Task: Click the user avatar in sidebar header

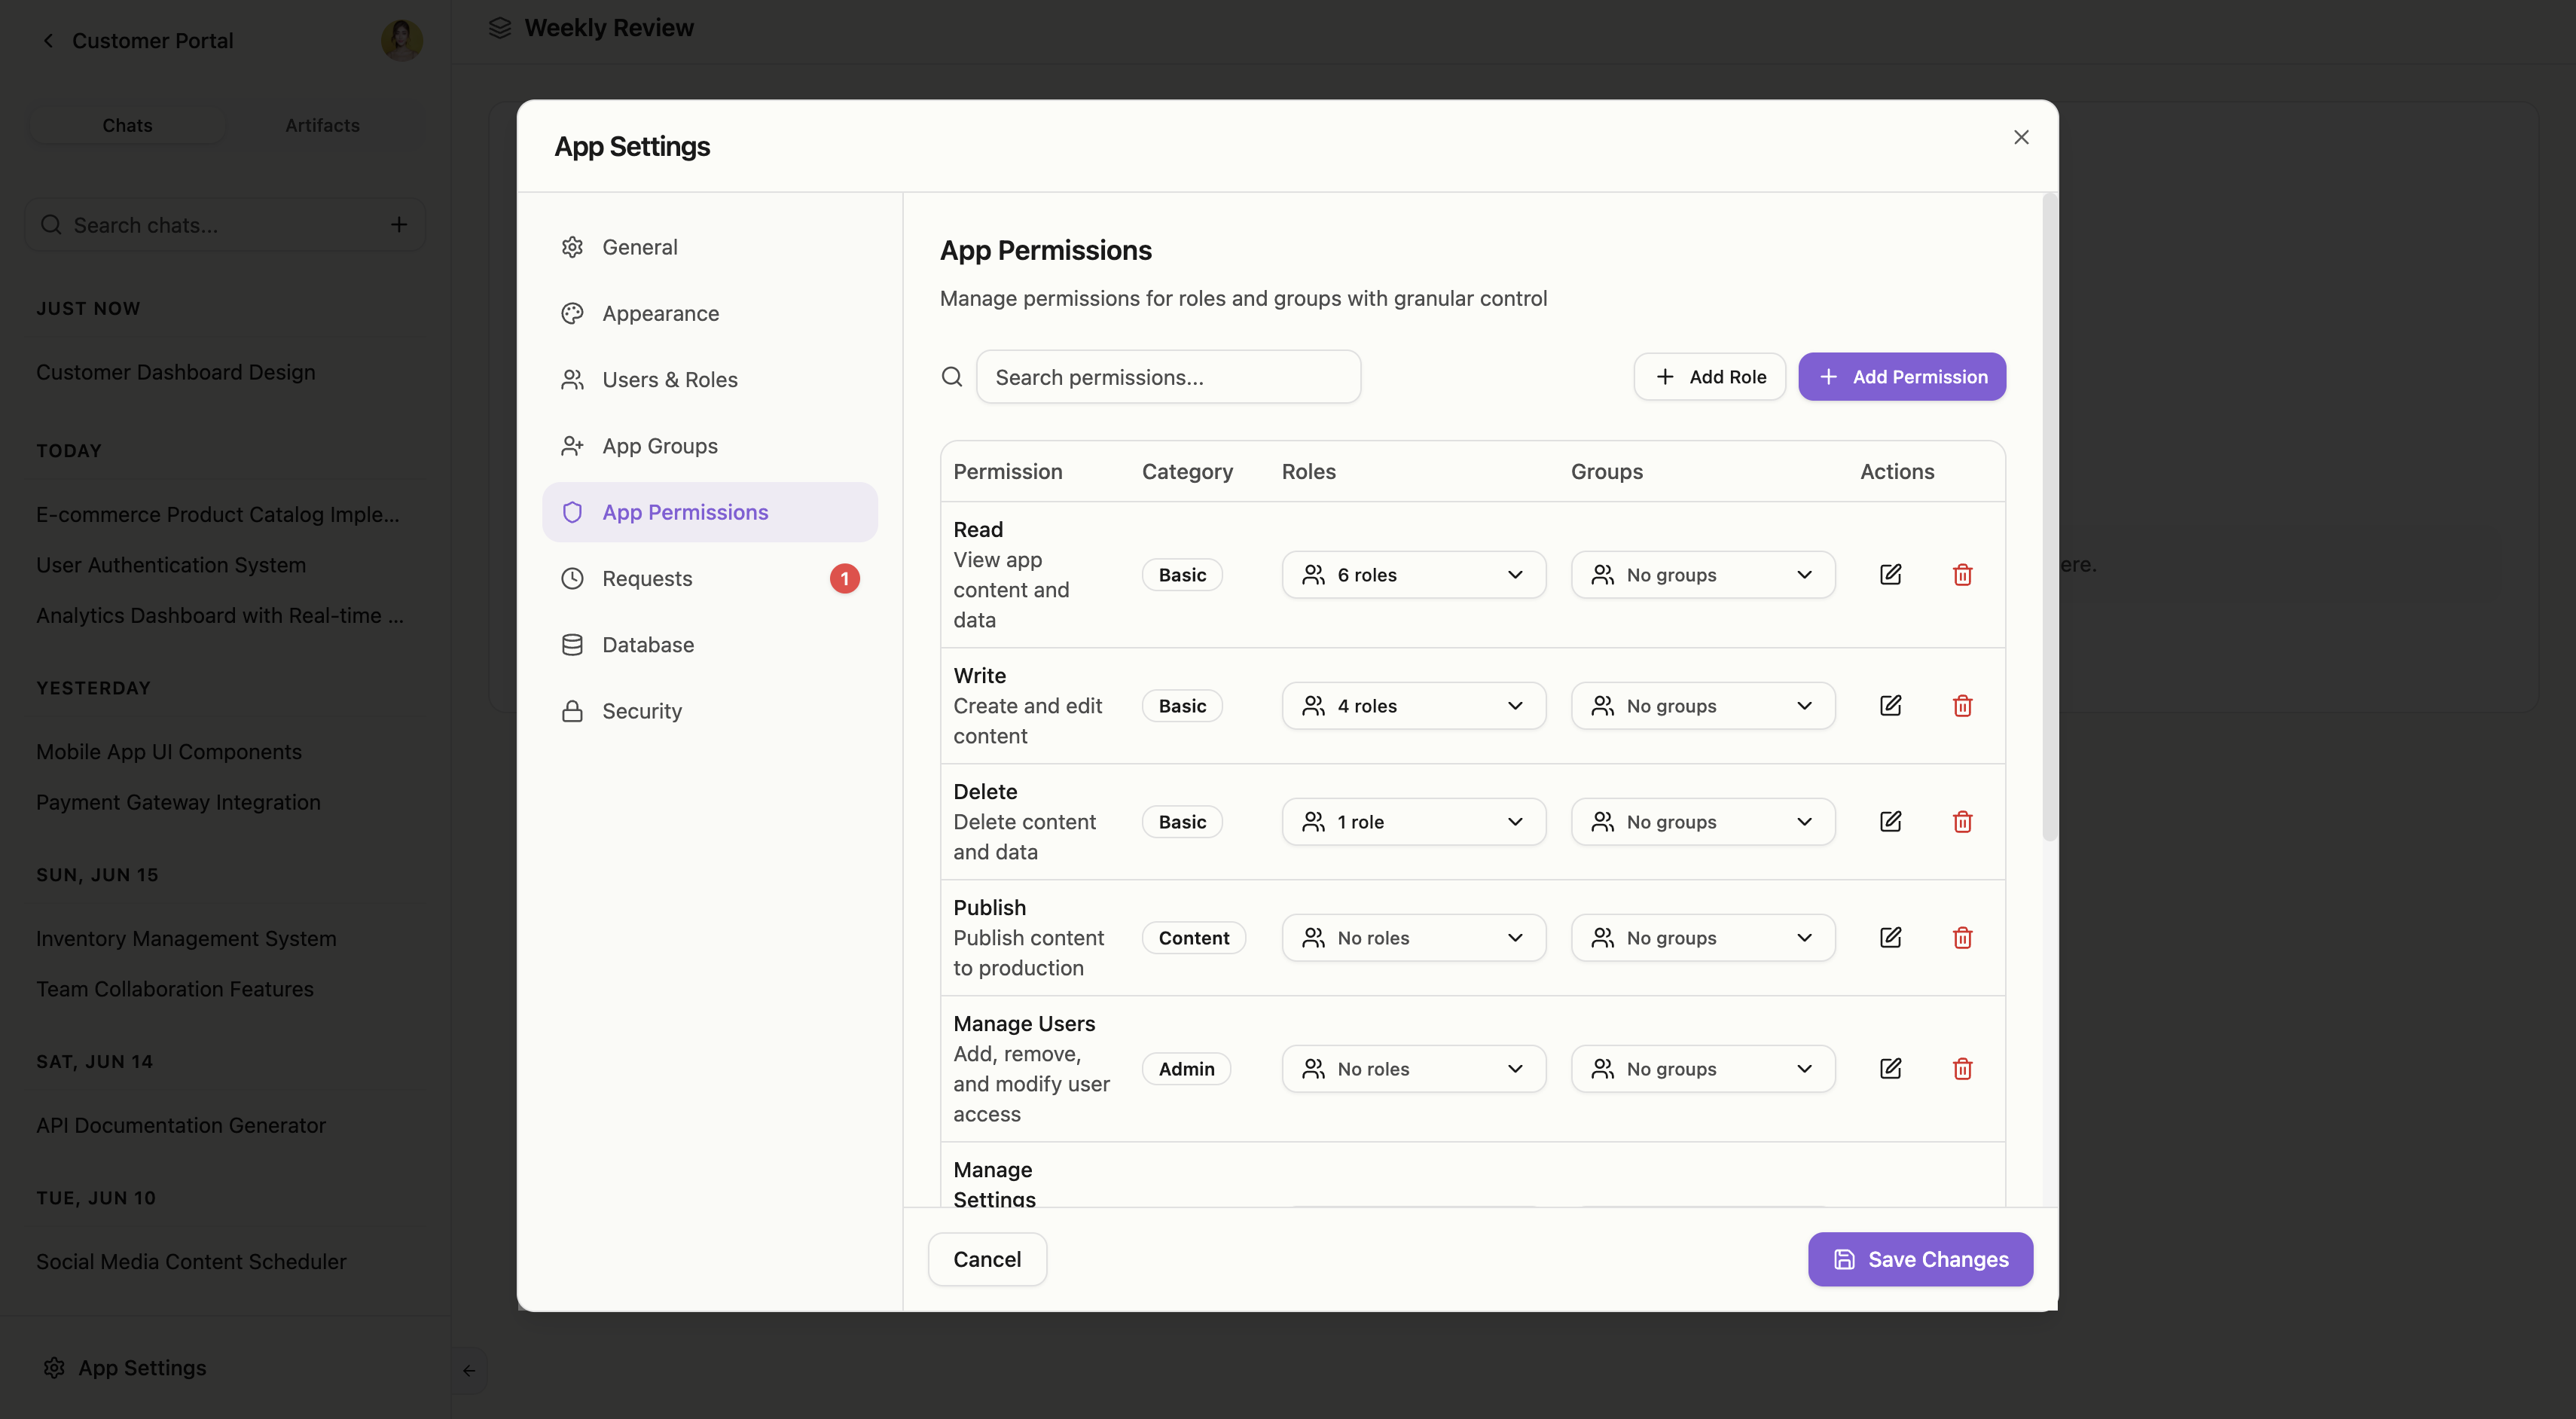Action: [401, 40]
